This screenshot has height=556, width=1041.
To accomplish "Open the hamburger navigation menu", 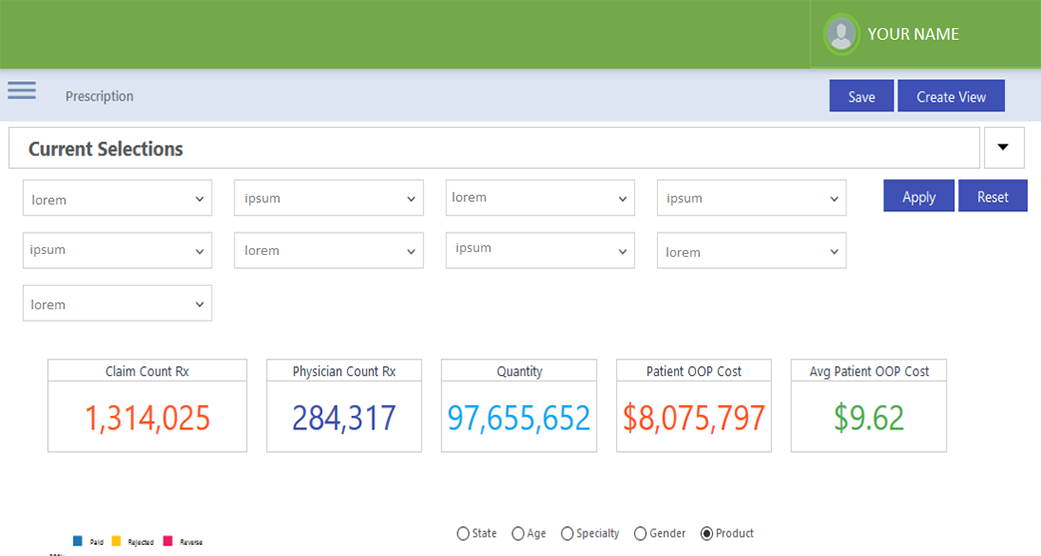I will pos(22,91).
